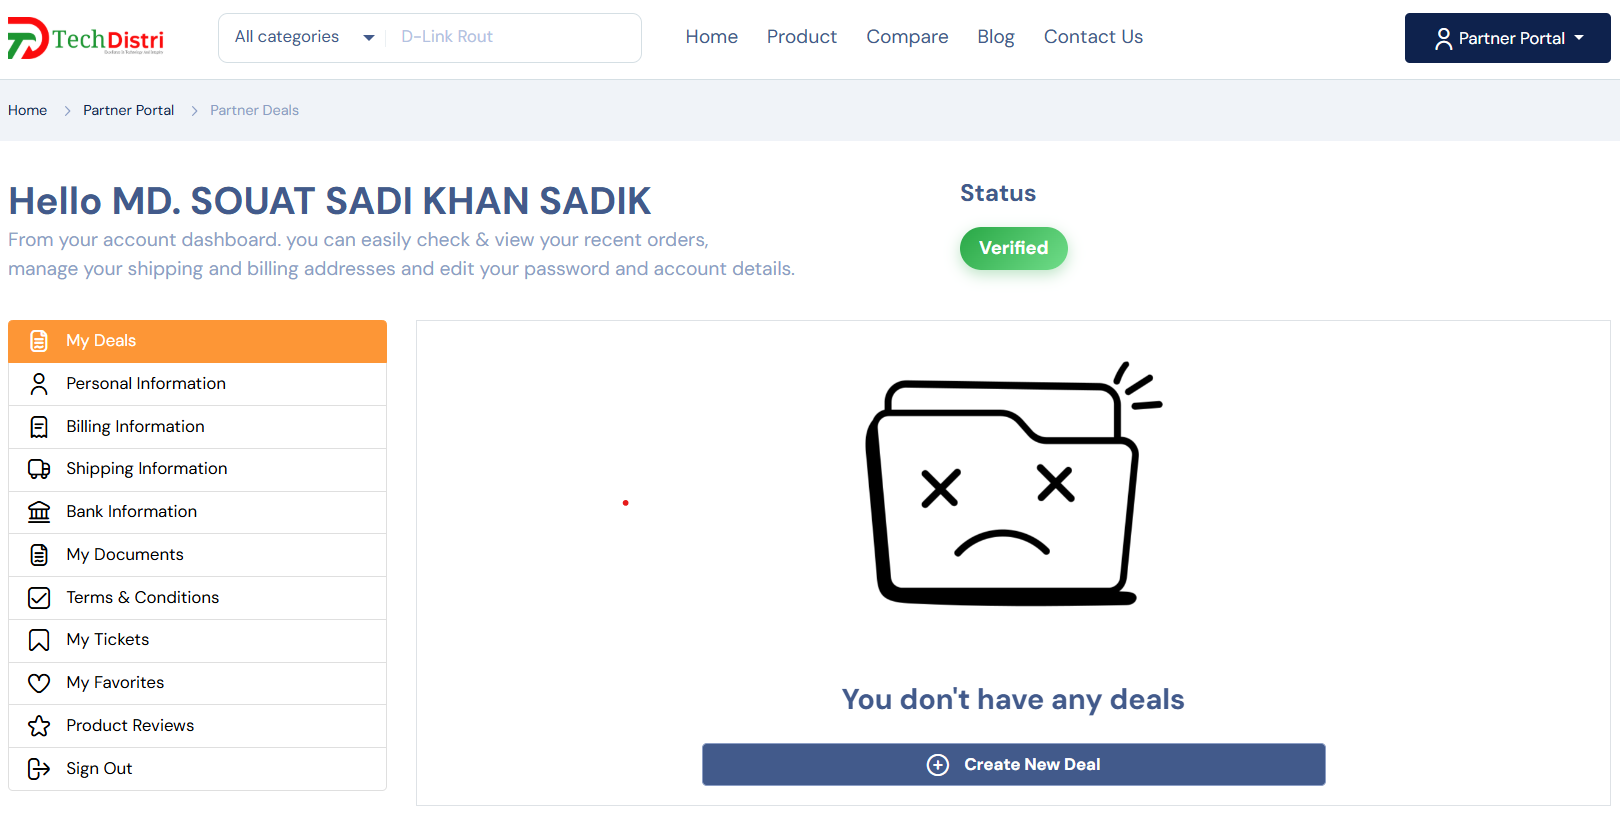Screen dimensions: 1620x816
Task: Click the Sign Out arrow icon
Action: pos(39,769)
